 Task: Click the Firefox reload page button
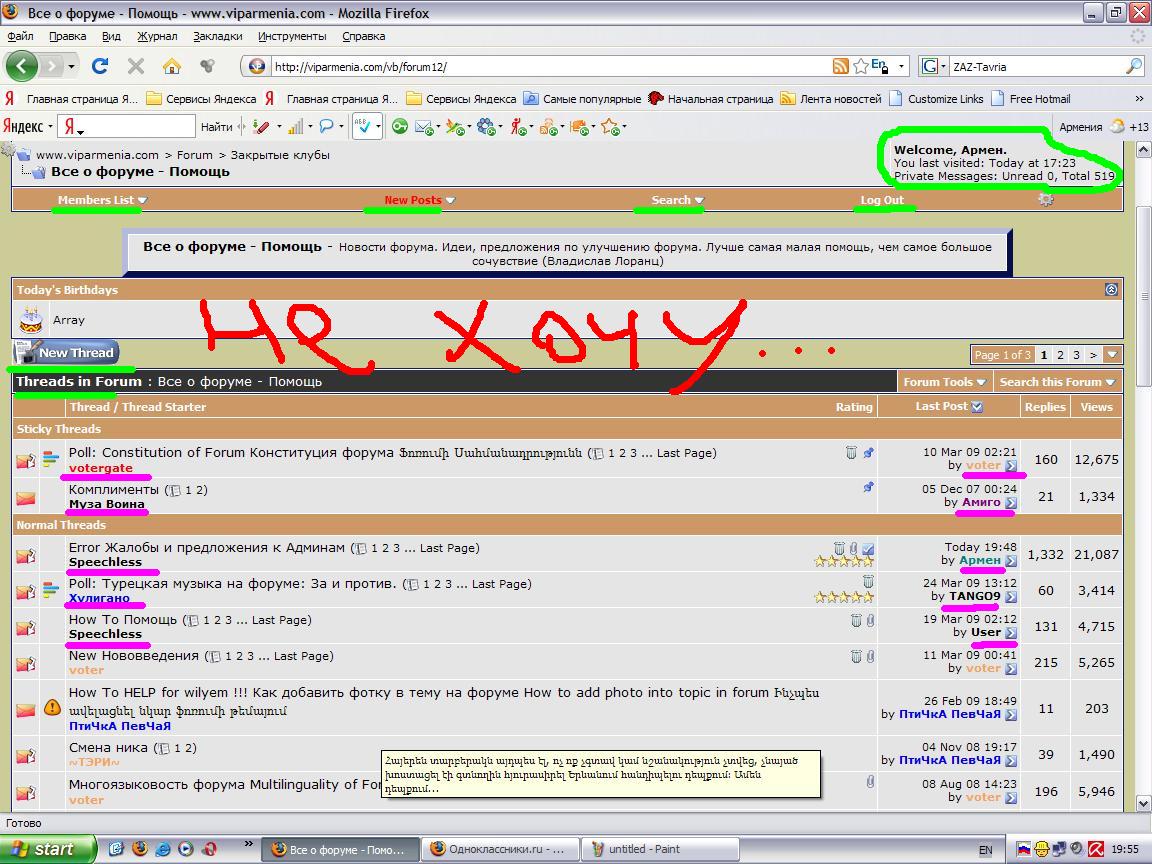click(x=100, y=66)
